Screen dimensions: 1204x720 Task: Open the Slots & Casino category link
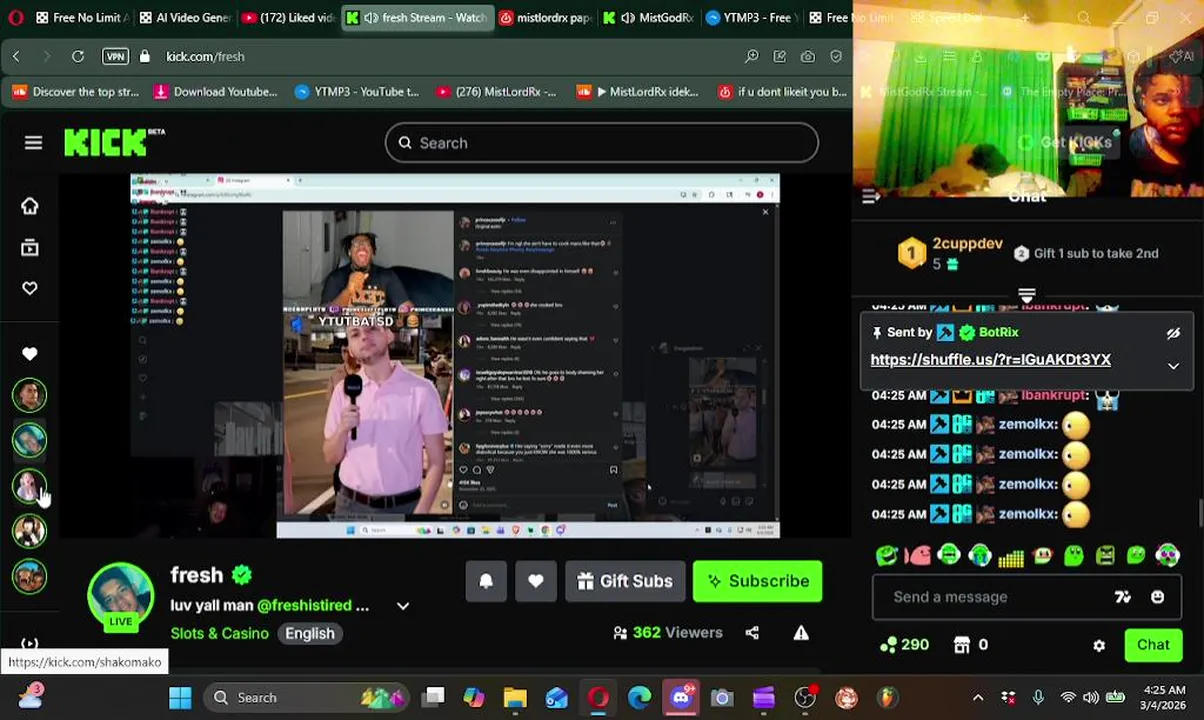[x=219, y=633]
